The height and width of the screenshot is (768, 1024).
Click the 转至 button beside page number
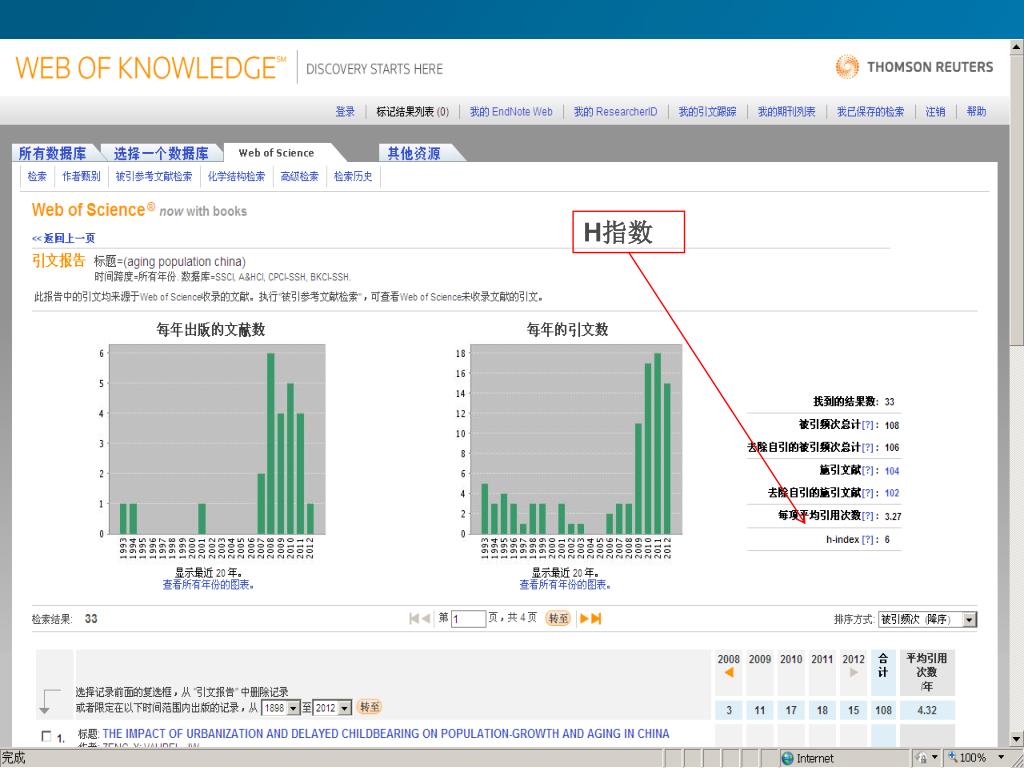(557, 619)
